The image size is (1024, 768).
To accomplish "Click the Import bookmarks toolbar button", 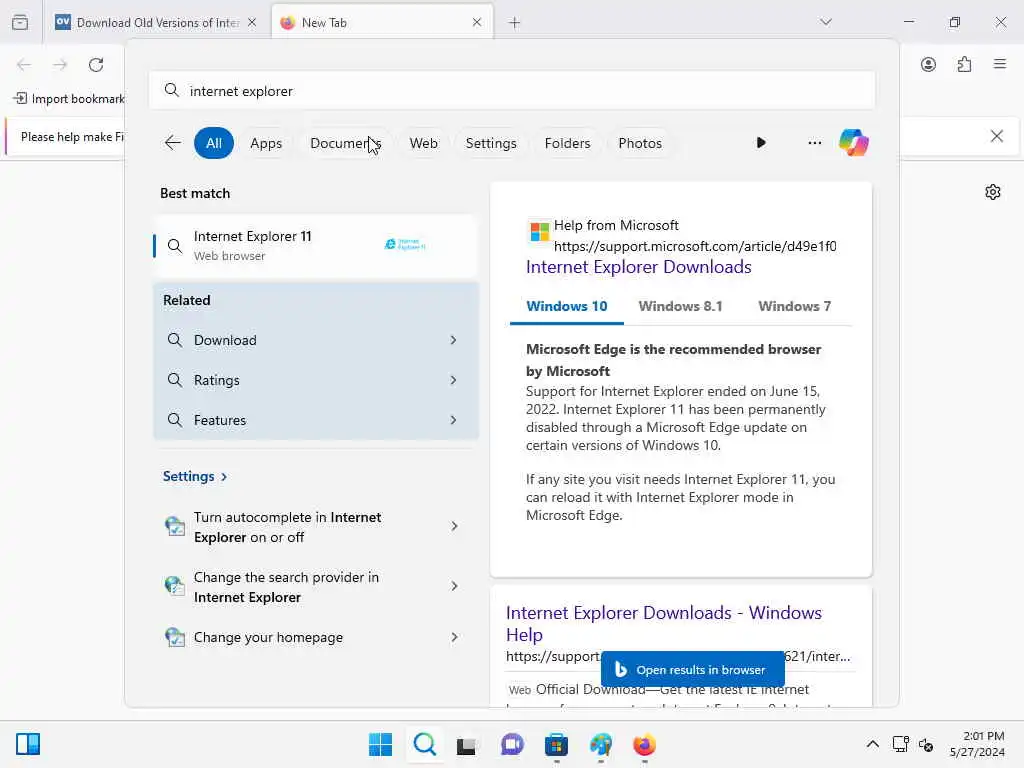I will click(x=69, y=99).
